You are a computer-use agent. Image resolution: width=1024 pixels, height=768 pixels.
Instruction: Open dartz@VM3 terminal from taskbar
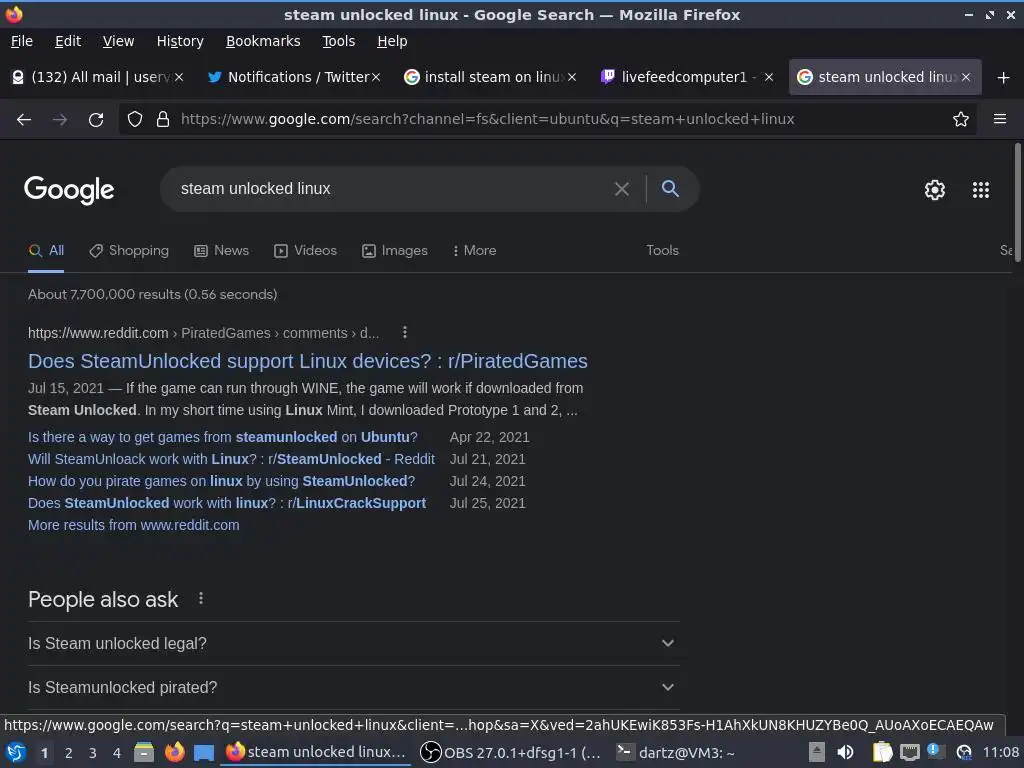point(676,753)
